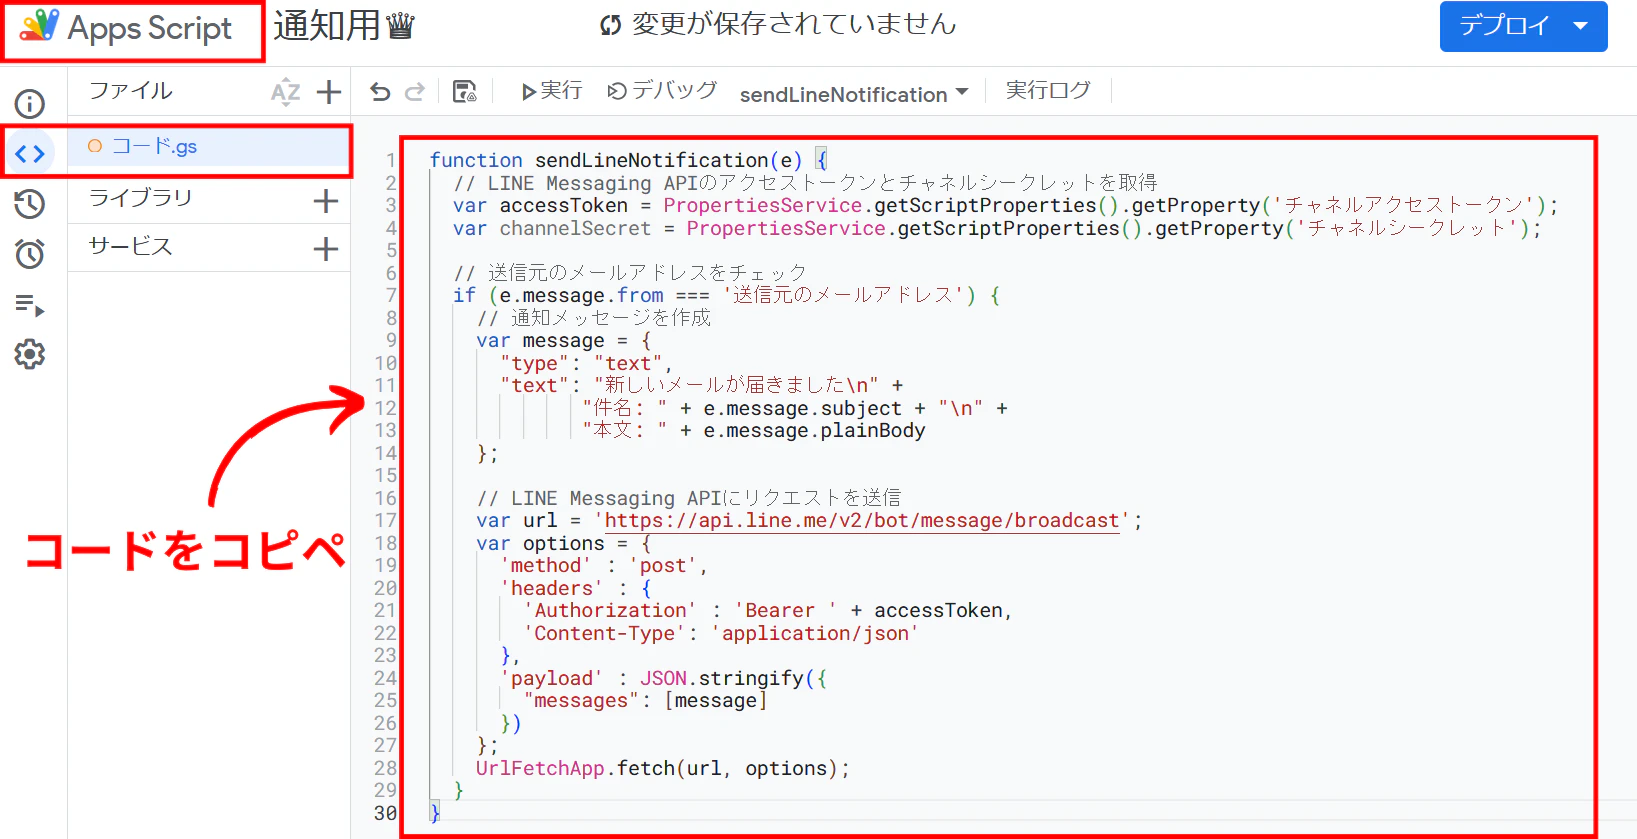Click line number 30 in gutter
The width and height of the screenshot is (1637, 839).
(x=385, y=813)
